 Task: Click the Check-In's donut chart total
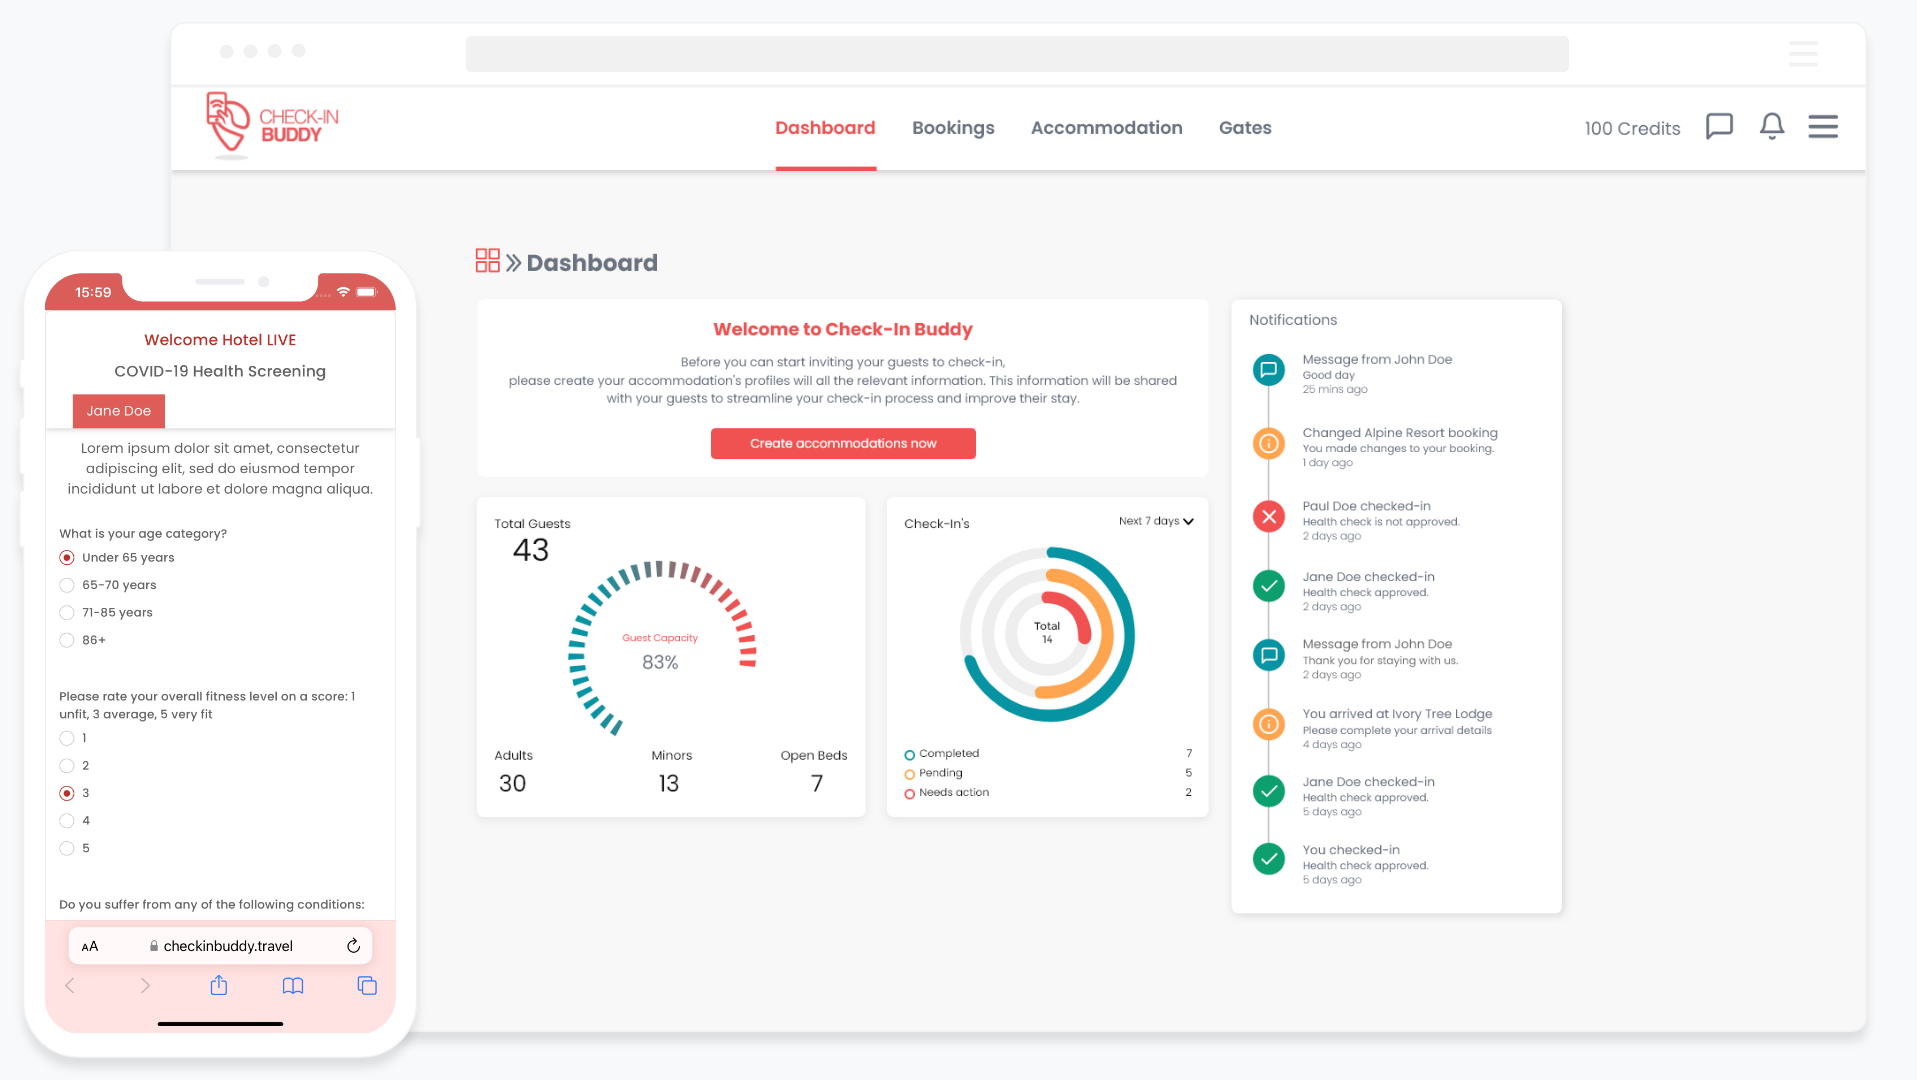pyautogui.click(x=1047, y=633)
